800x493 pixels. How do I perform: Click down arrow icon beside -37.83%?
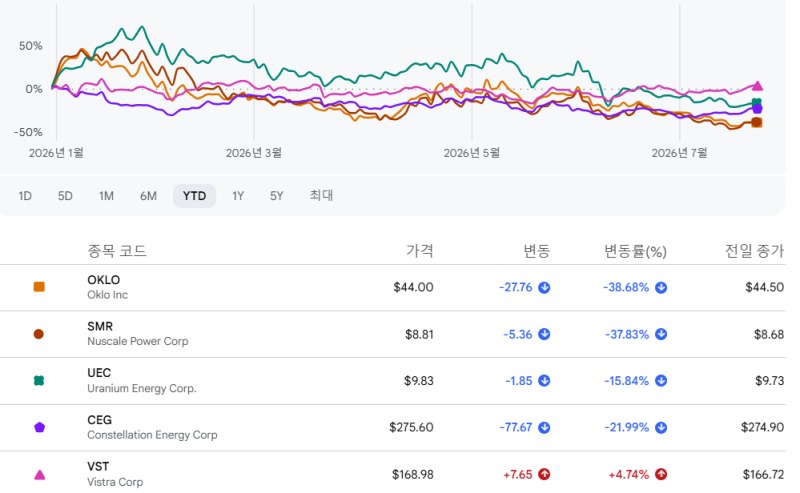click(x=661, y=334)
